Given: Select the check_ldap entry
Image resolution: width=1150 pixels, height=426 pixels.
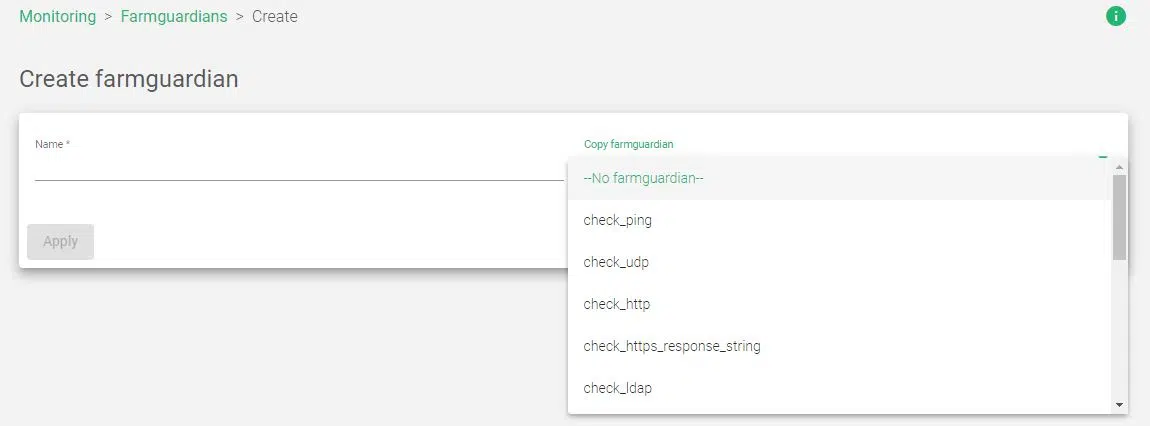Looking at the screenshot, I should click(x=617, y=388).
